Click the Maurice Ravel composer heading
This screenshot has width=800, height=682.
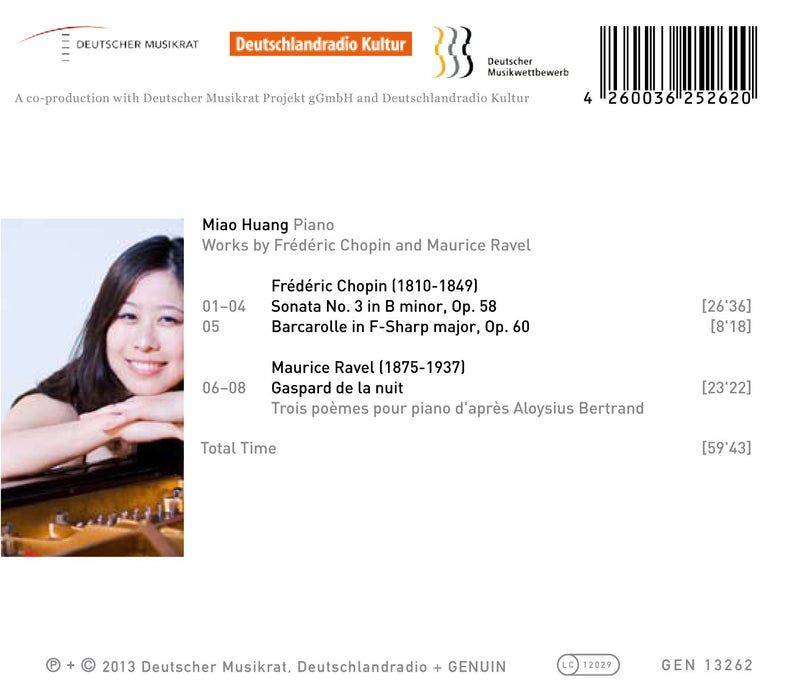(368, 367)
